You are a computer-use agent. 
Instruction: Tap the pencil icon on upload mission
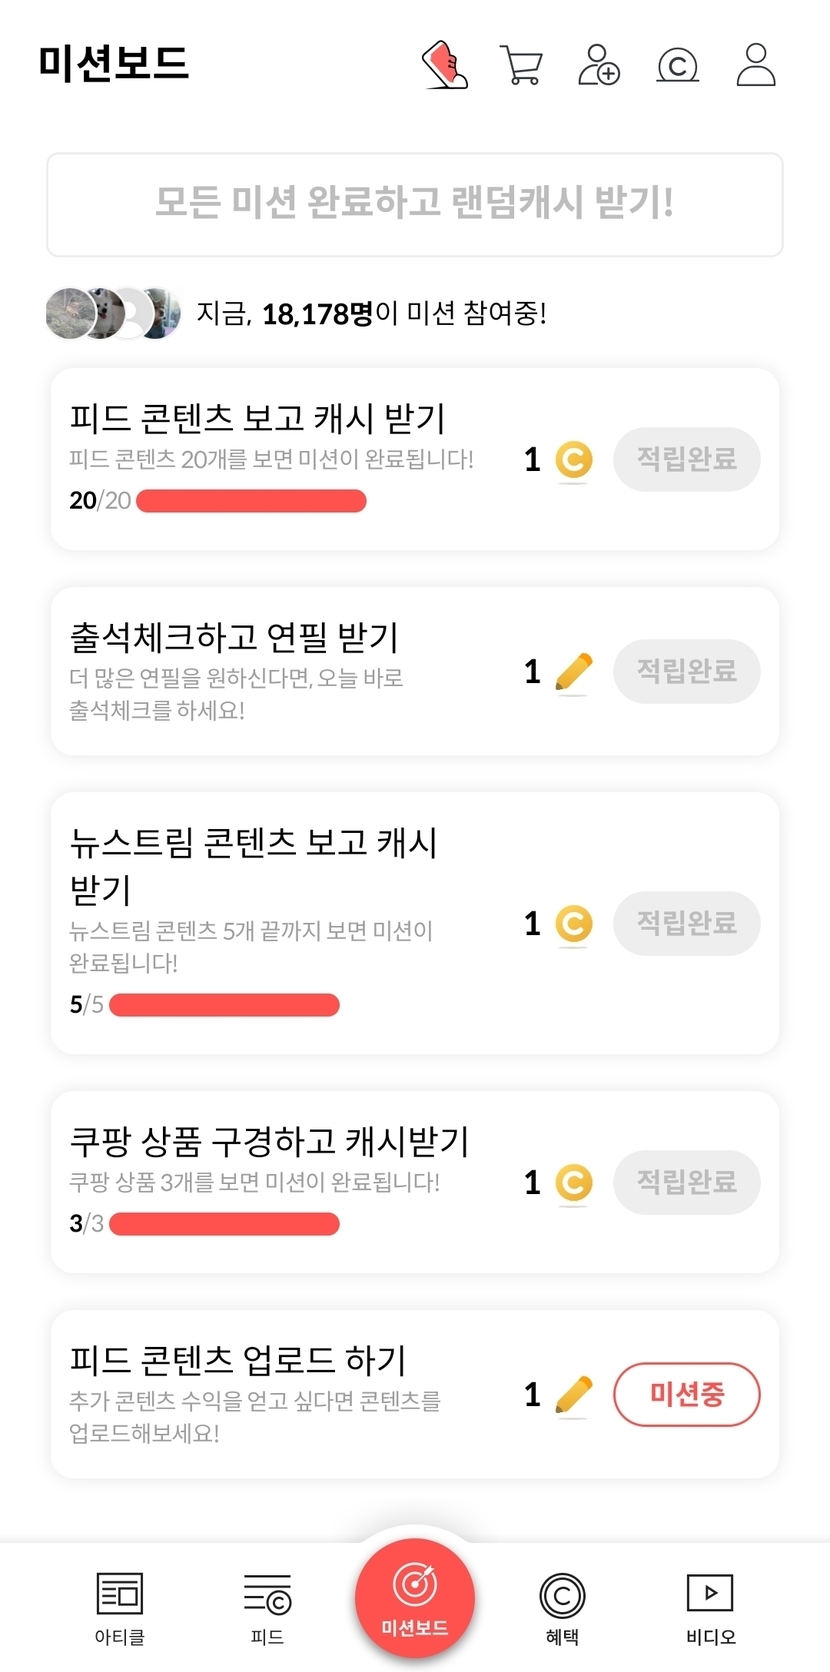(x=573, y=1395)
